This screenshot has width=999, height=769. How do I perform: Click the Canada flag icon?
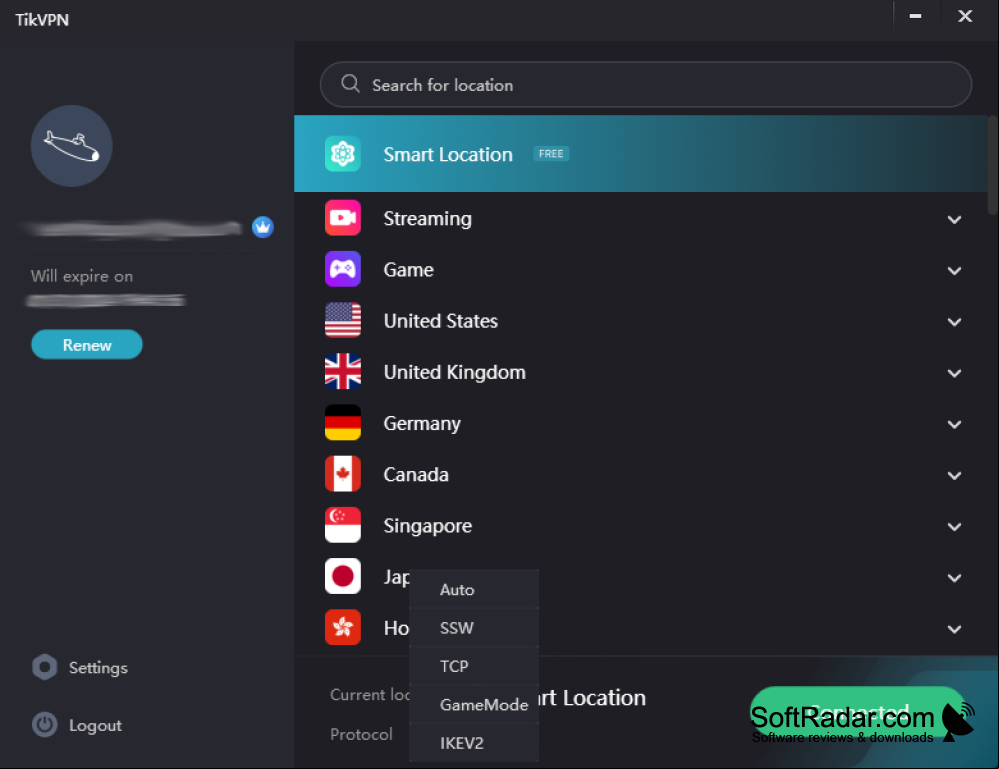click(x=343, y=473)
